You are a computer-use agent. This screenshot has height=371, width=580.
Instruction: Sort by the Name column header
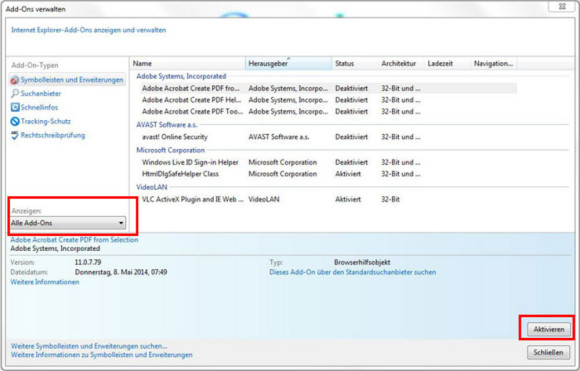(x=188, y=64)
